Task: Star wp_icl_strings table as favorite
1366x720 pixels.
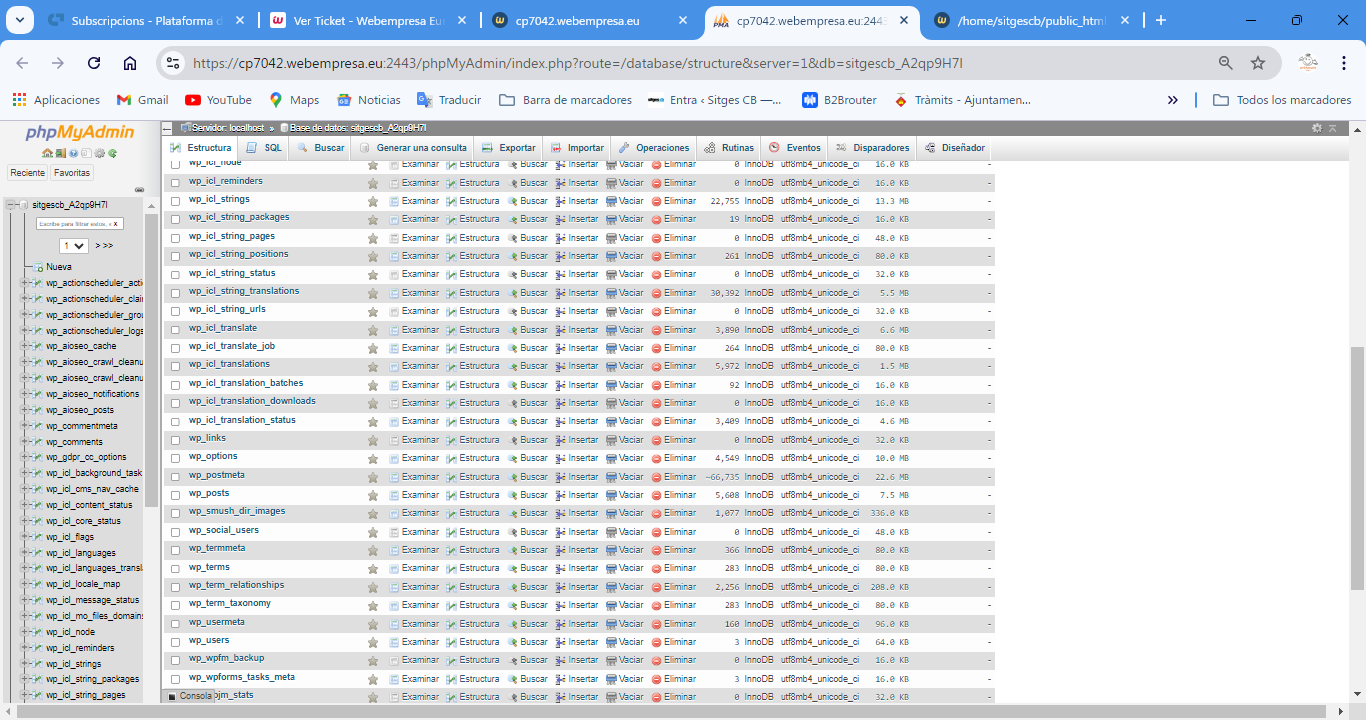Action: pyautogui.click(x=372, y=201)
